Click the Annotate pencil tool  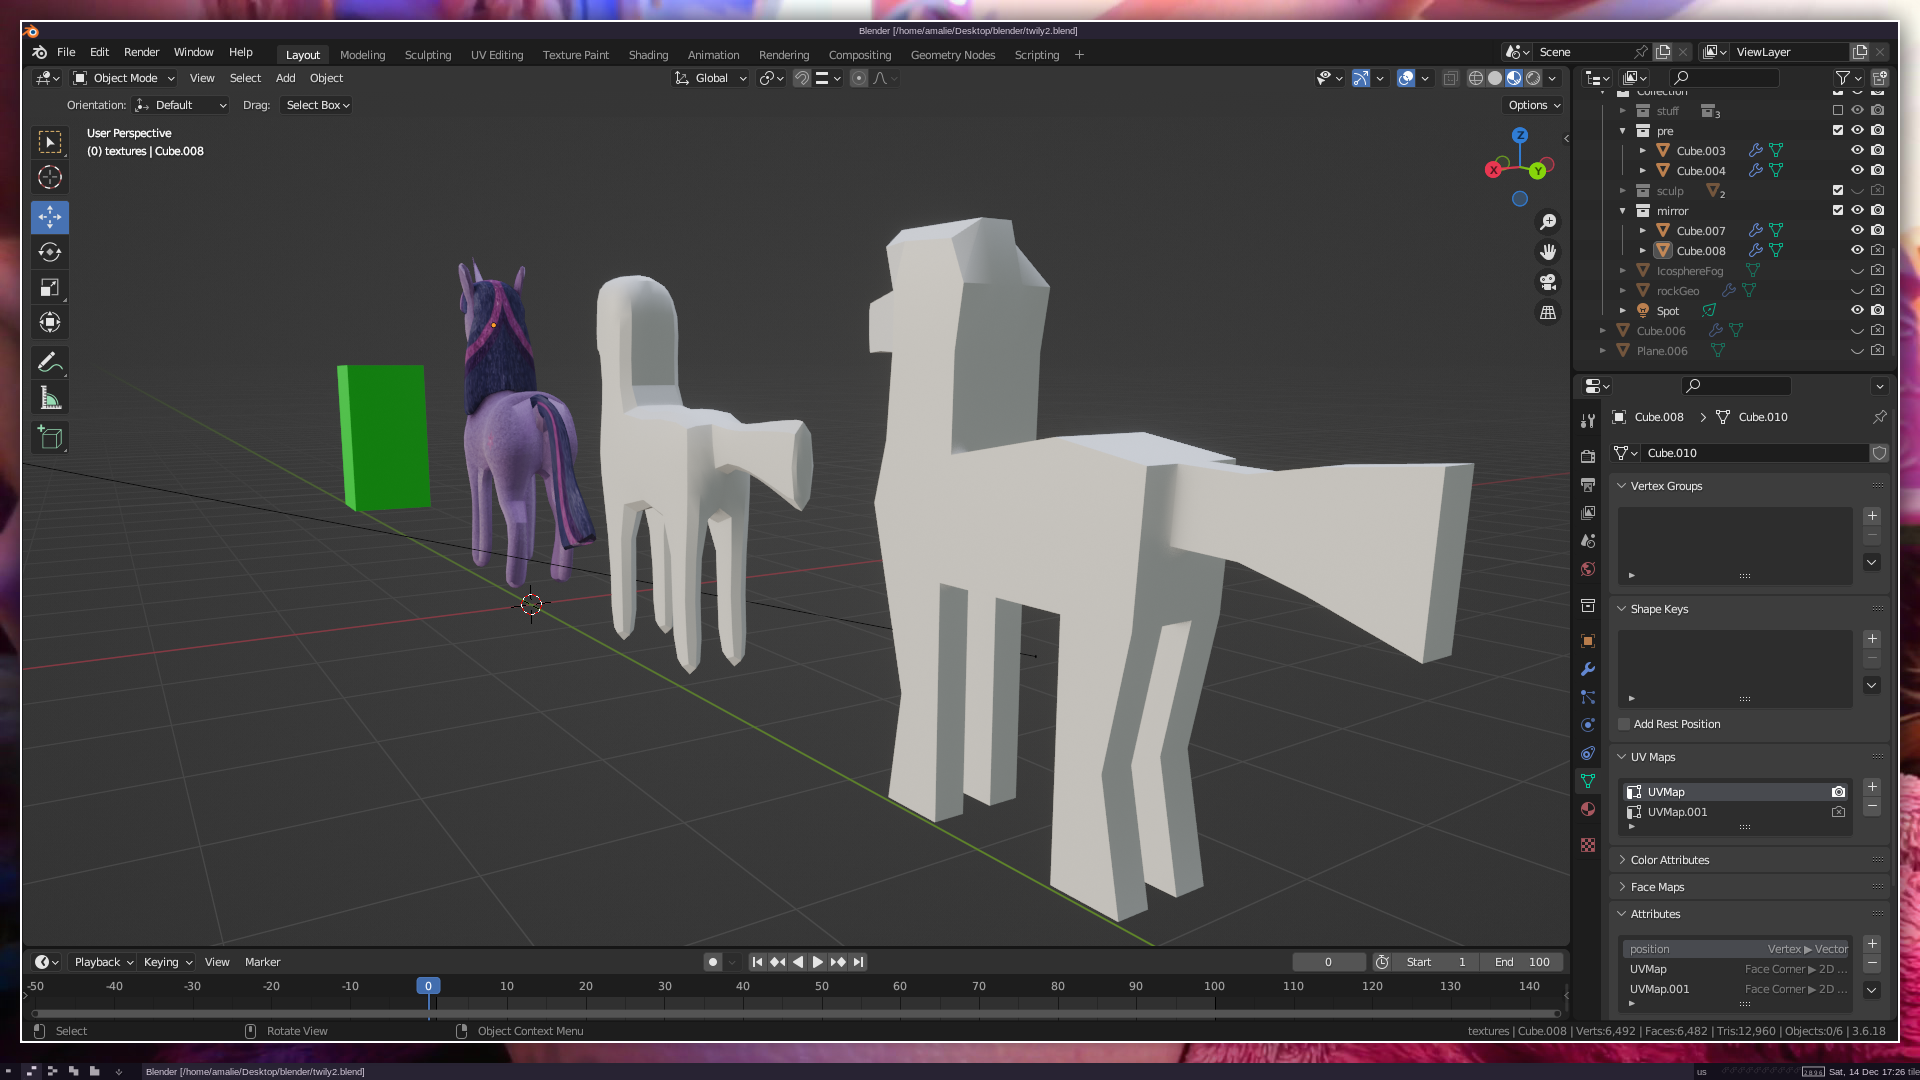pos(50,362)
